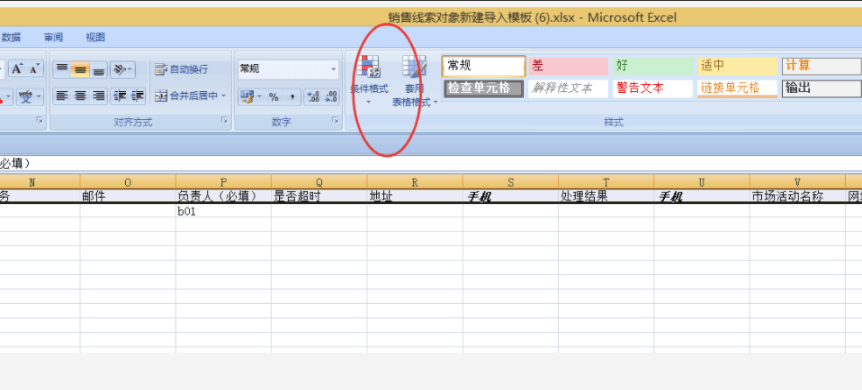Apply top vertical alignment
Viewport: 862px width, 390px height.
[62, 69]
